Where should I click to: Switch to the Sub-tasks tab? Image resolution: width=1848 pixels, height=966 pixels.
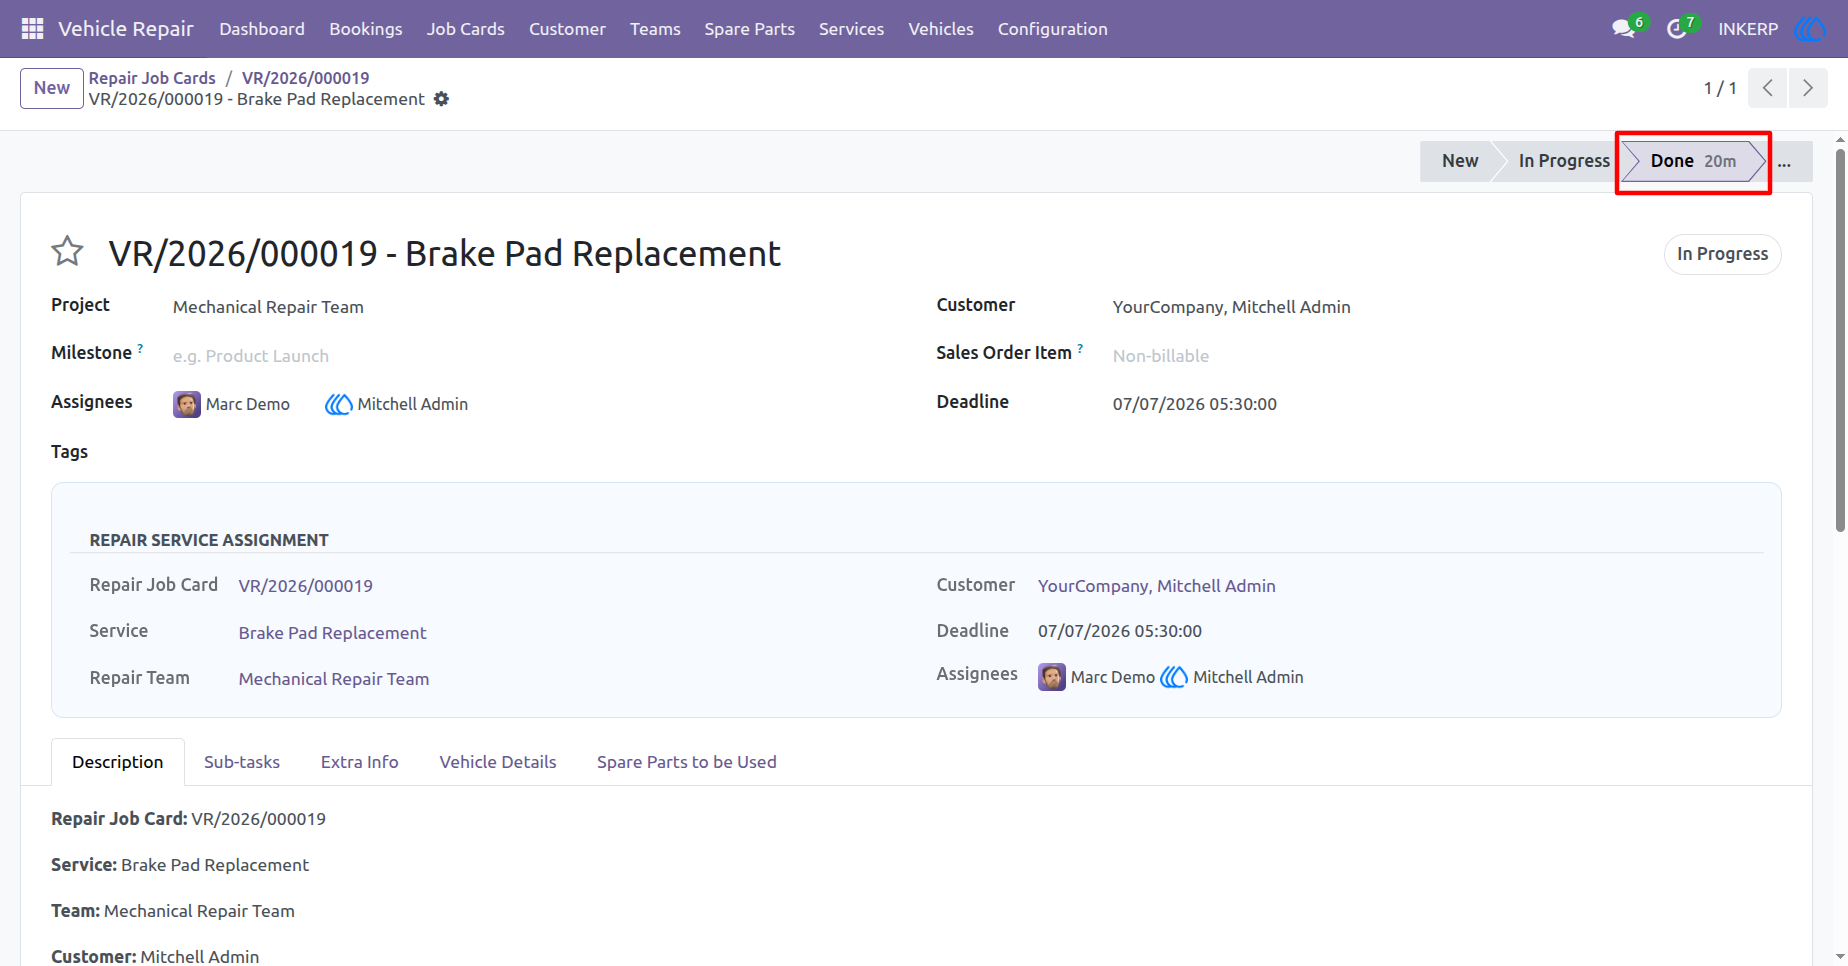tap(242, 762)
